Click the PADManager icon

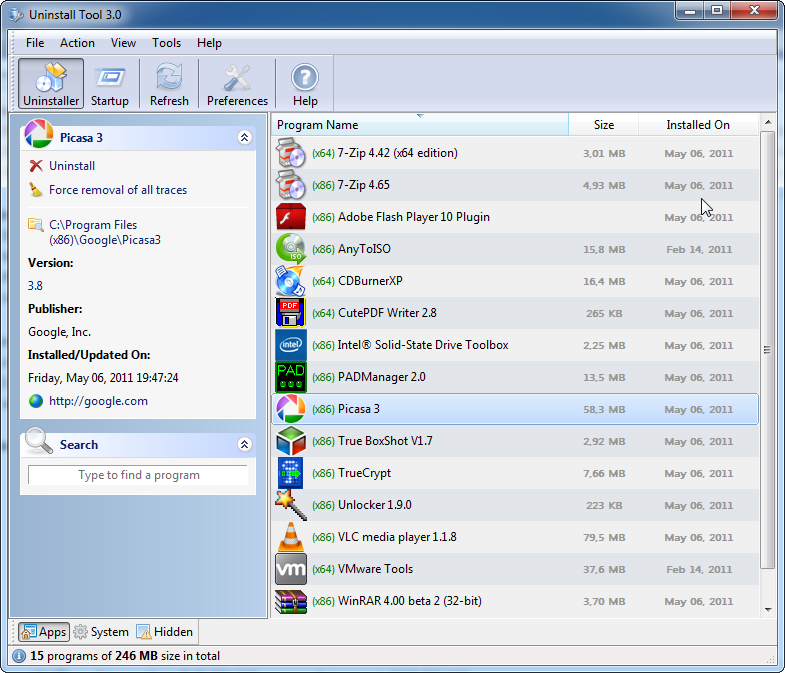[290, 377]
